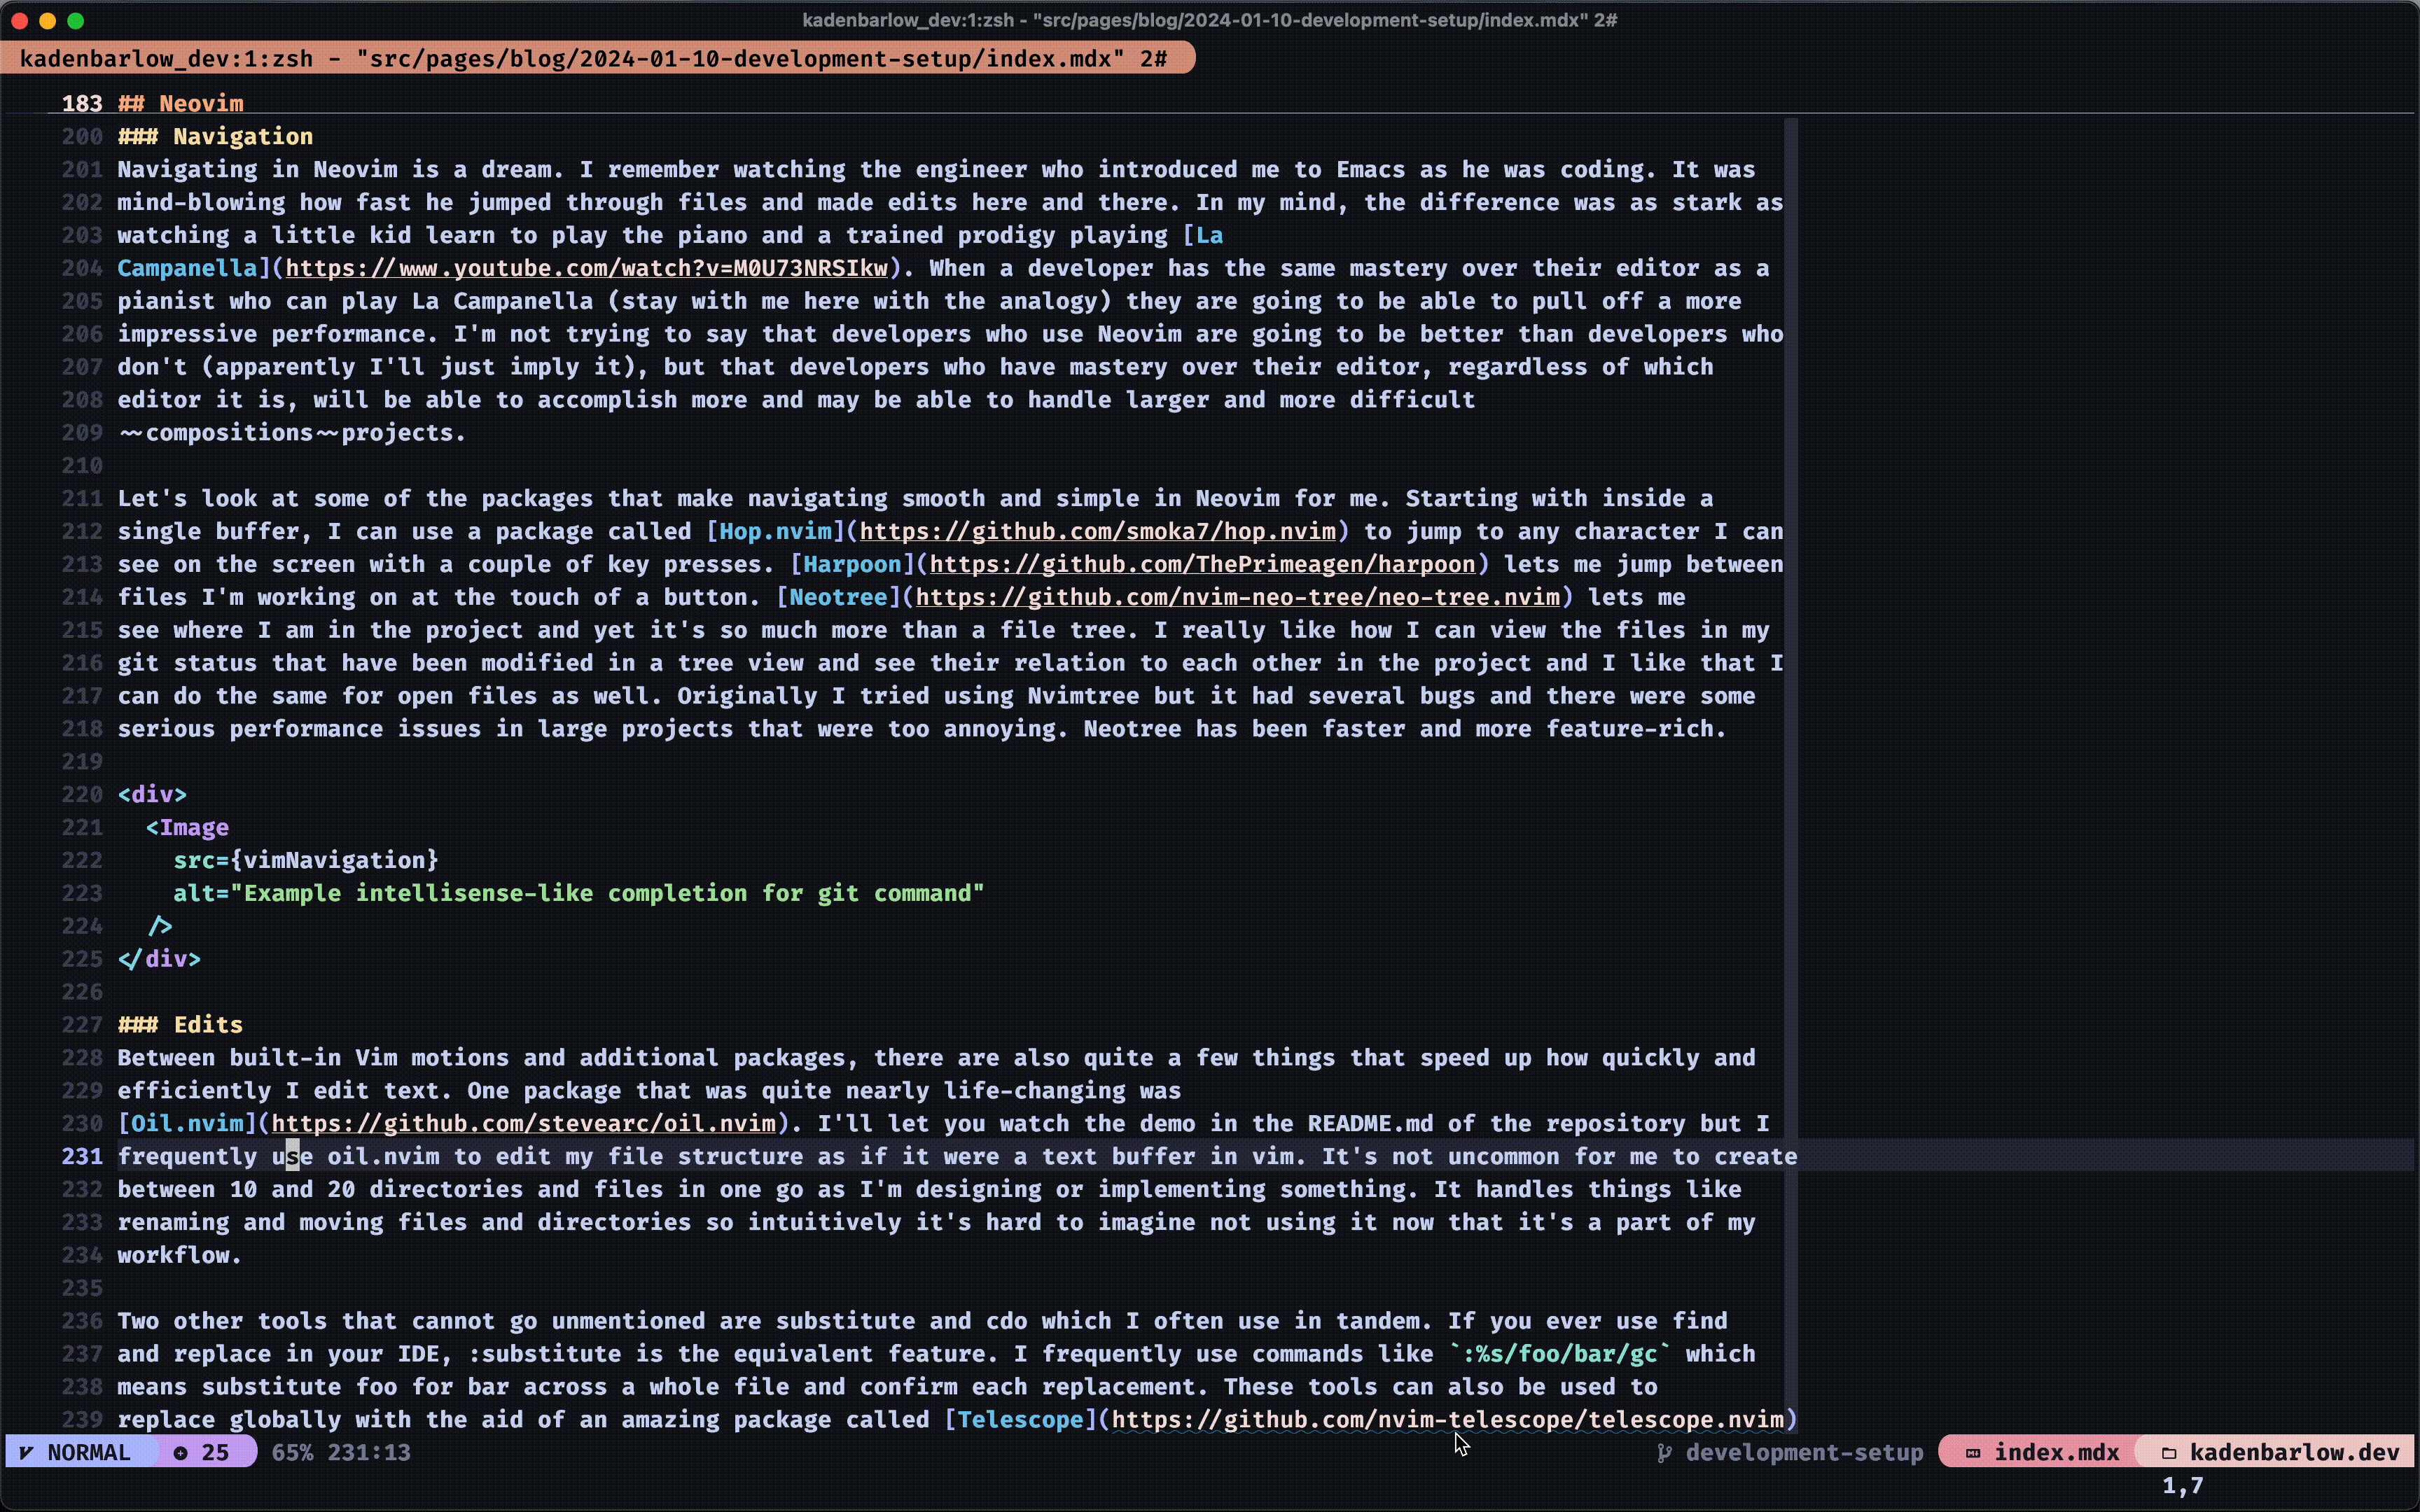
Task: Click the diagnostics dot icon beside 25
Action: 181,1452
